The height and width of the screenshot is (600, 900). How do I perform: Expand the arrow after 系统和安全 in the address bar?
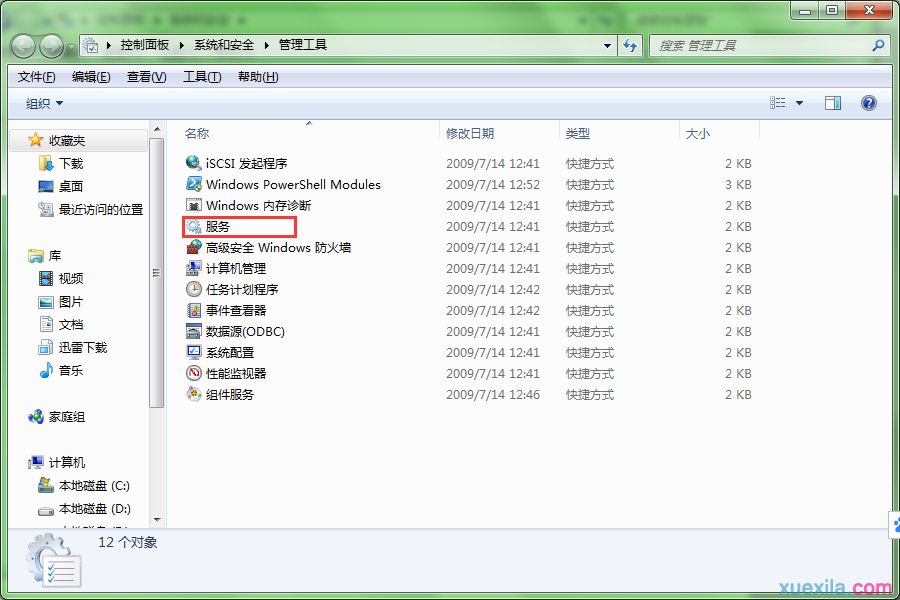(266, 45)
